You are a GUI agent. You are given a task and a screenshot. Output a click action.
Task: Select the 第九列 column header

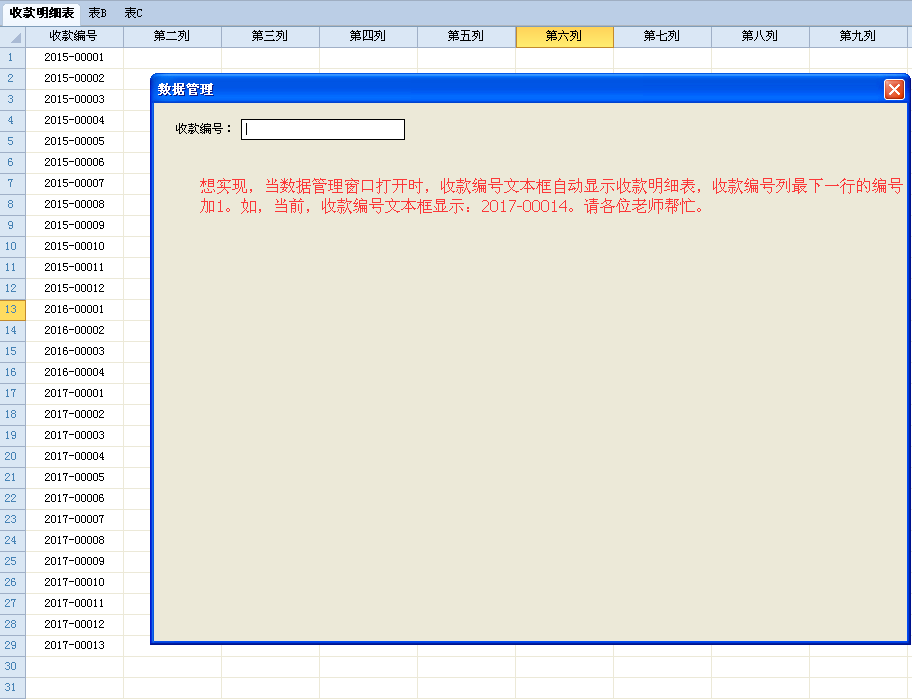[x=858, y=36]
